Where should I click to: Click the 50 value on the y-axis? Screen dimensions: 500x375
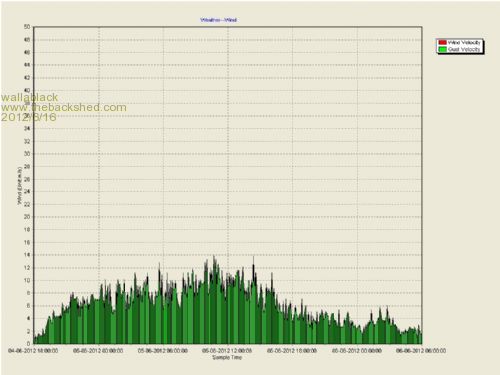click(x=27, y=27)
